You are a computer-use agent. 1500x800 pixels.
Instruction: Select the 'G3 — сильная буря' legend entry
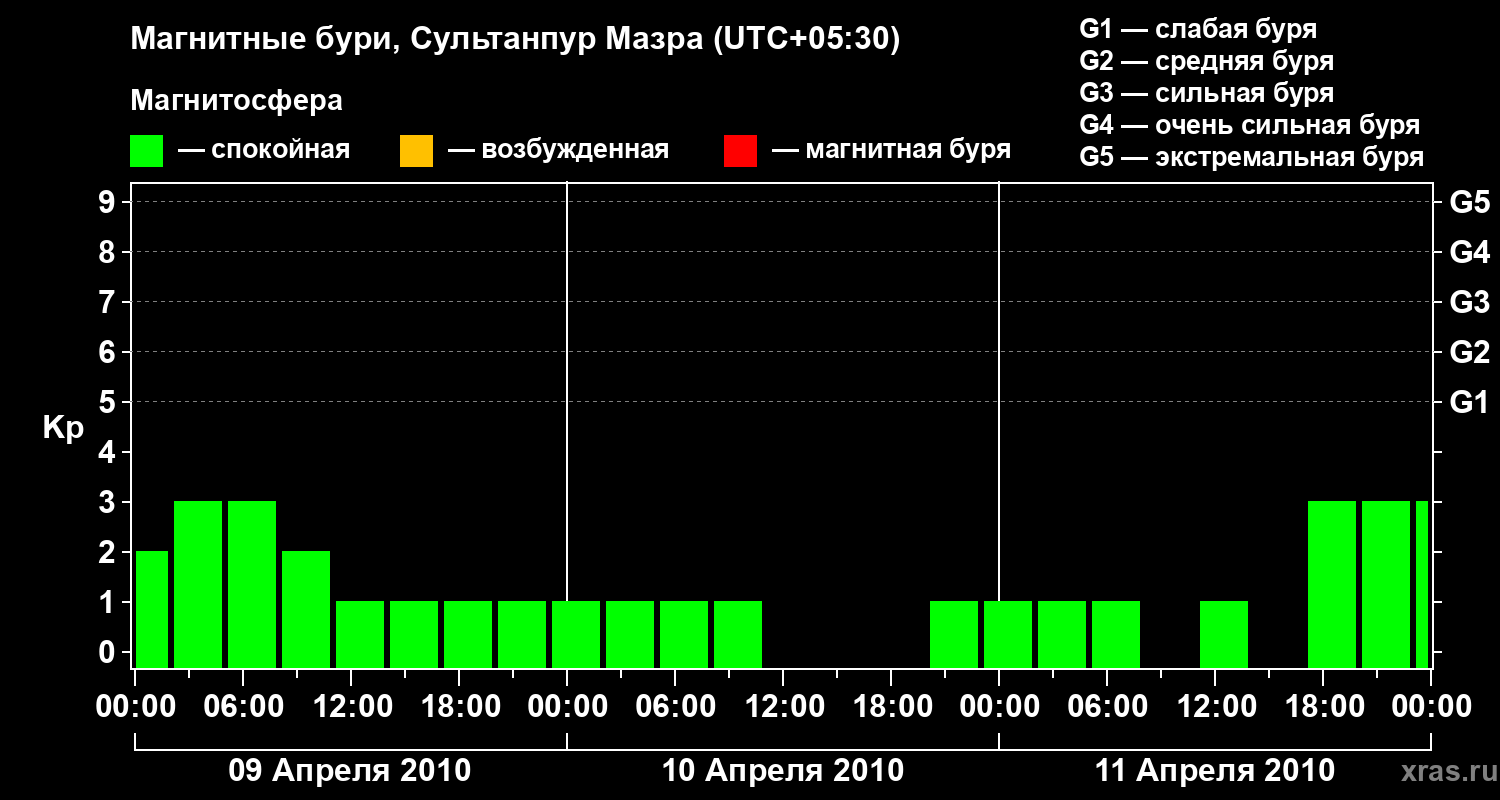[x=1206, y=93]
